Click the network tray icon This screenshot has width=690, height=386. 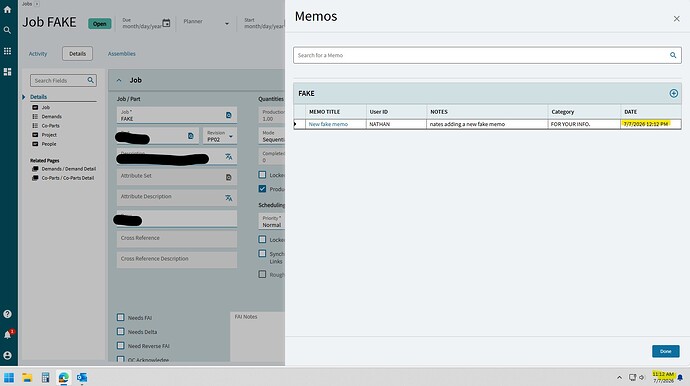tap(632, 378)
